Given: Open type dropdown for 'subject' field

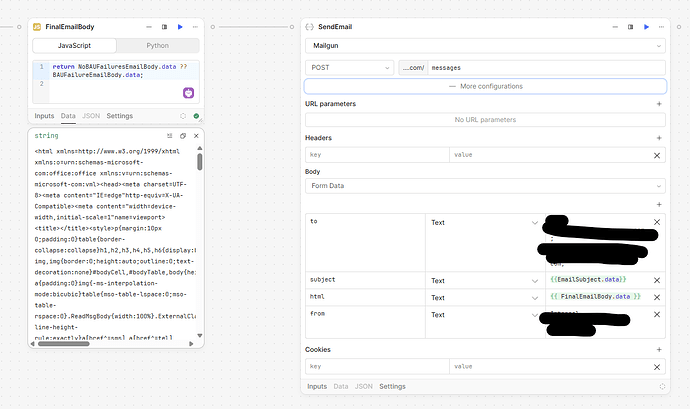Looking at the screenshot, I should pyautogui.click(x=485, y=281).
